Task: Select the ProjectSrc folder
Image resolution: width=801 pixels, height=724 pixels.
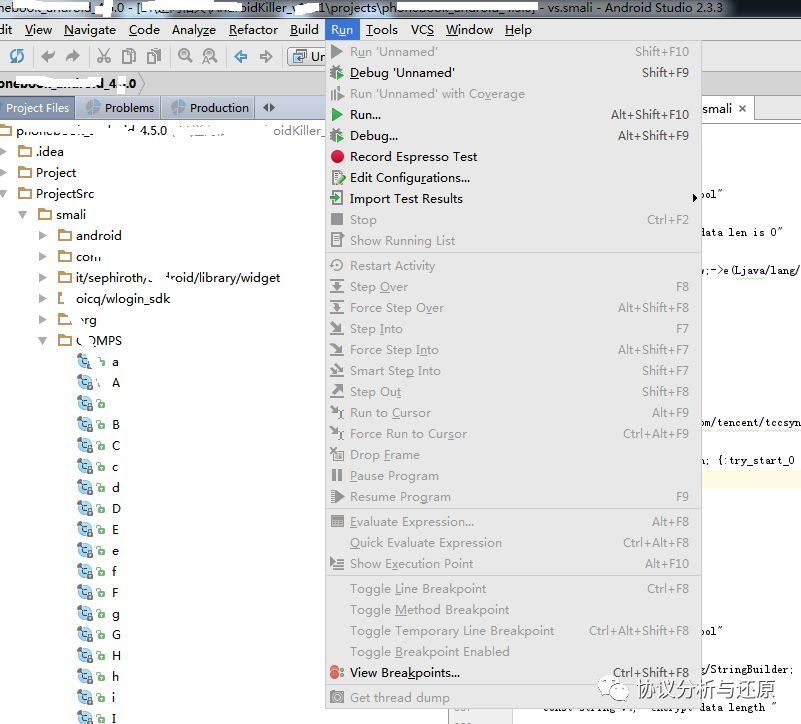Action: [65, 193]
